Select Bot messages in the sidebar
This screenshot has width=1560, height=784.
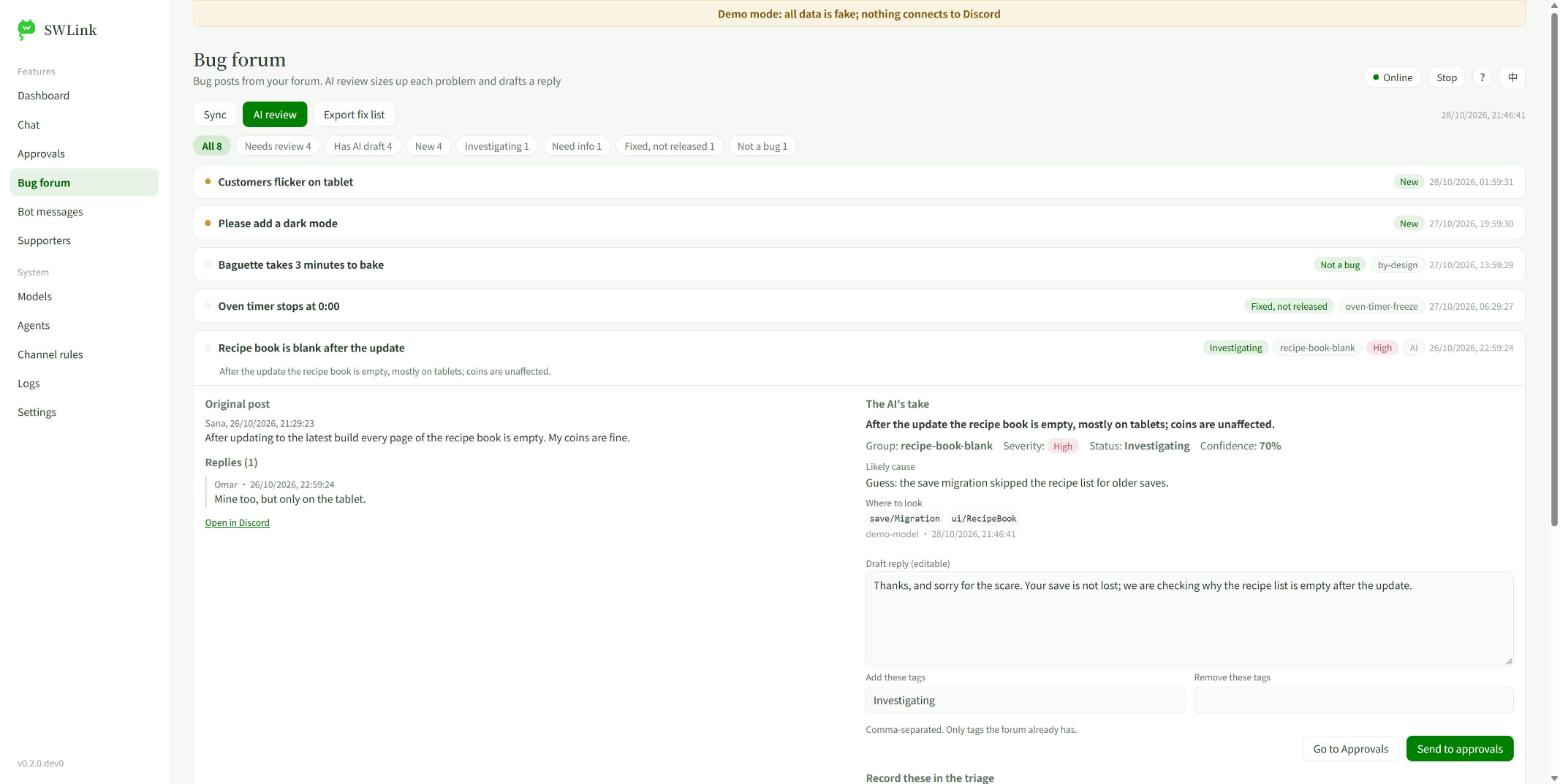(84, 212)
